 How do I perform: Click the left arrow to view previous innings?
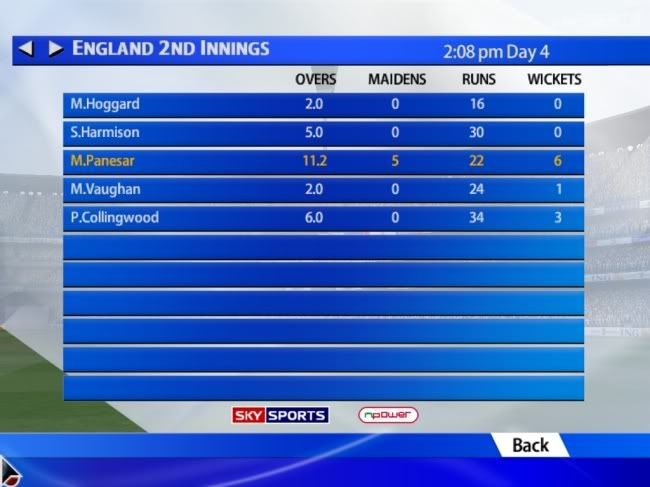click(26, 49)
